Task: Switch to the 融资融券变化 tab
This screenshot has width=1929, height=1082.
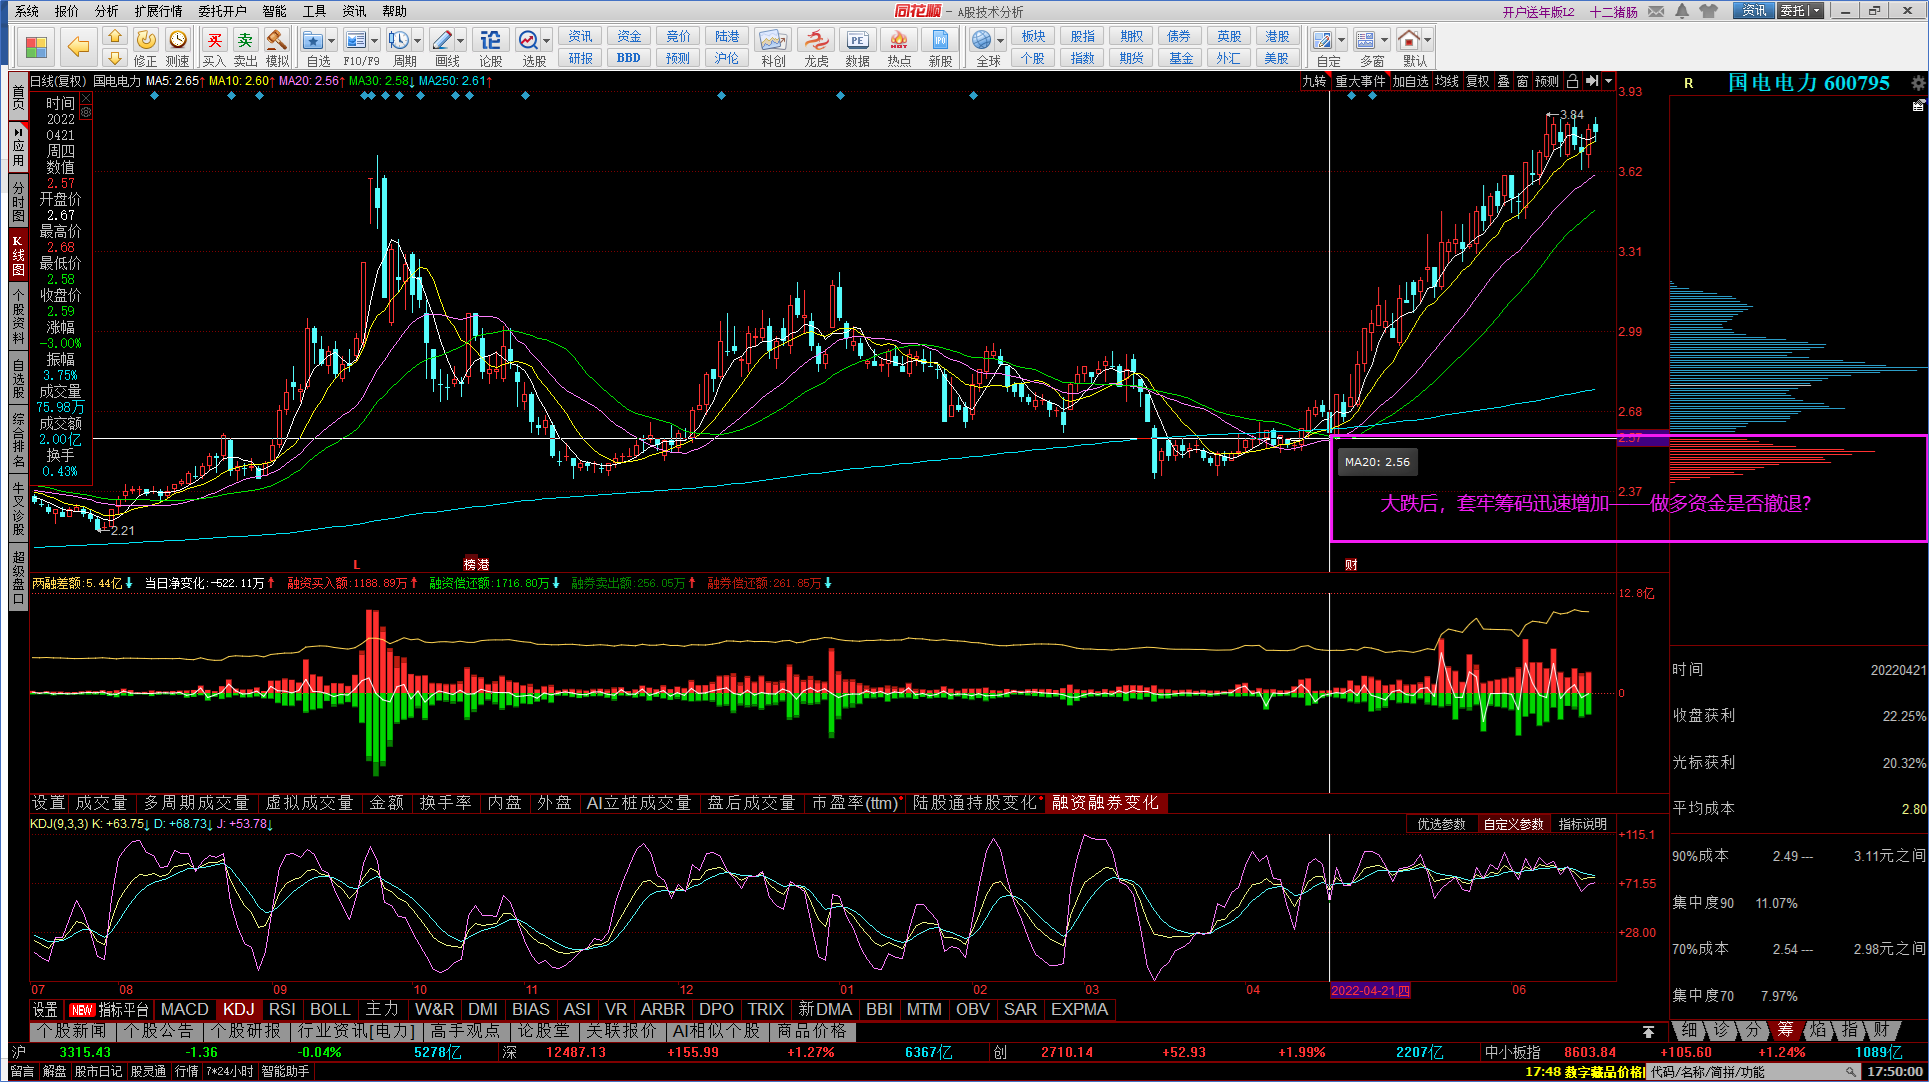Action: click(1105, 803)
